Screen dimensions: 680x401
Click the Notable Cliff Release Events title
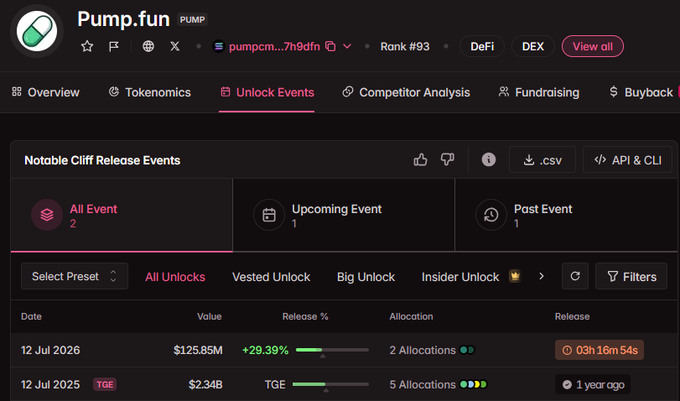[102, 160]
